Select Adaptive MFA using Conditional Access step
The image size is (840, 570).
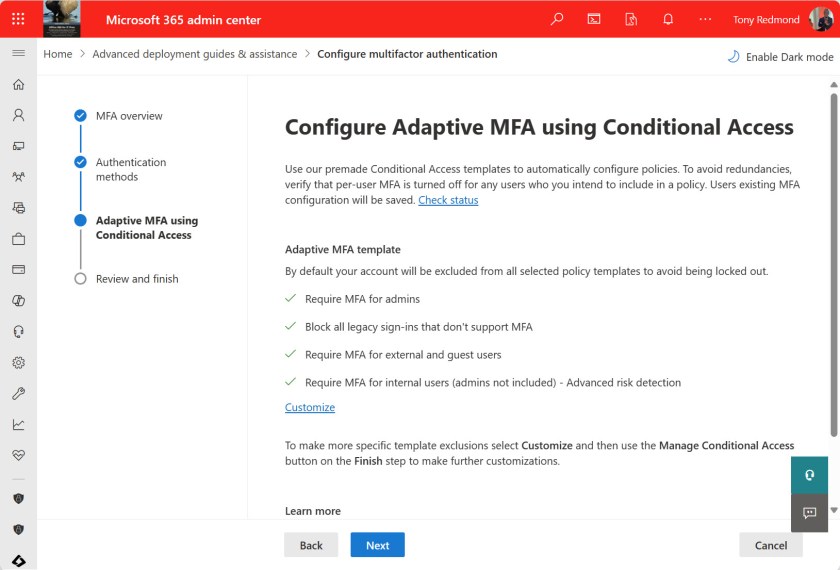point(136,228)
